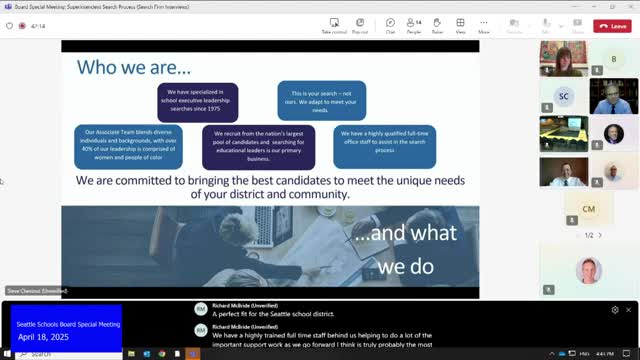Click the Take control button

[x=334, y=26]
